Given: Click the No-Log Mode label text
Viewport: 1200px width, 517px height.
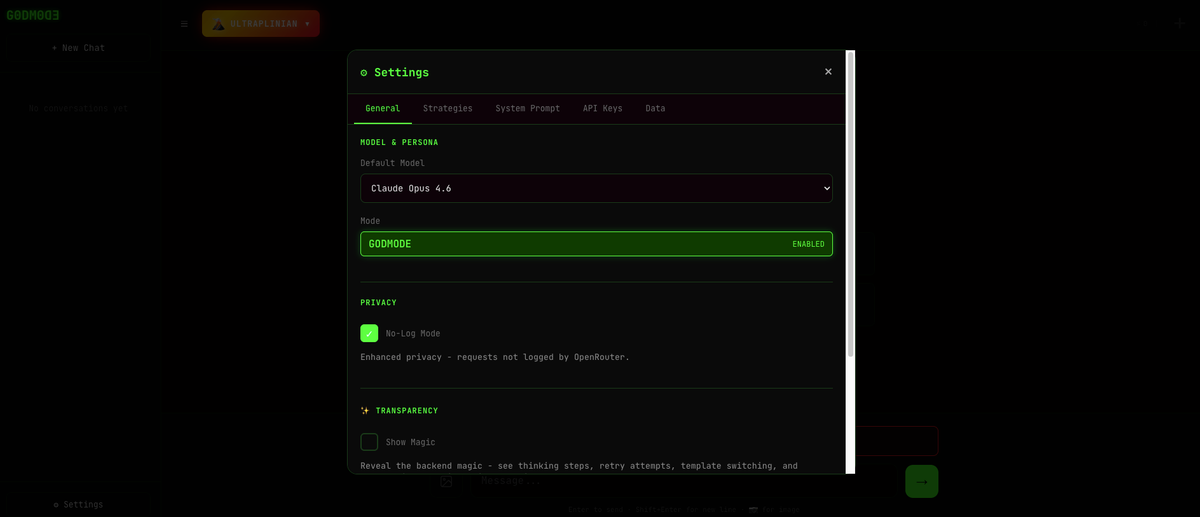Looking at the screenshot, I should click(x=413, y=334).
